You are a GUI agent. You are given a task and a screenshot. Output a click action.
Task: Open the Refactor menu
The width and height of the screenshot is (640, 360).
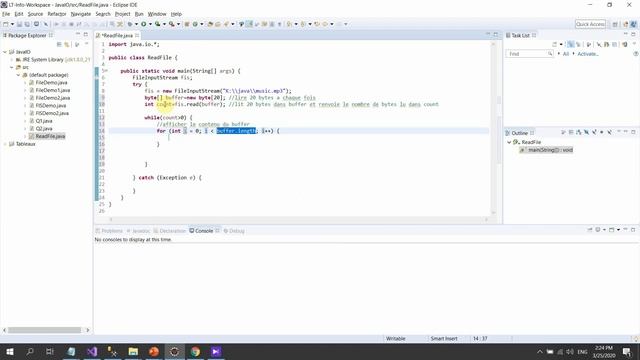57,14
